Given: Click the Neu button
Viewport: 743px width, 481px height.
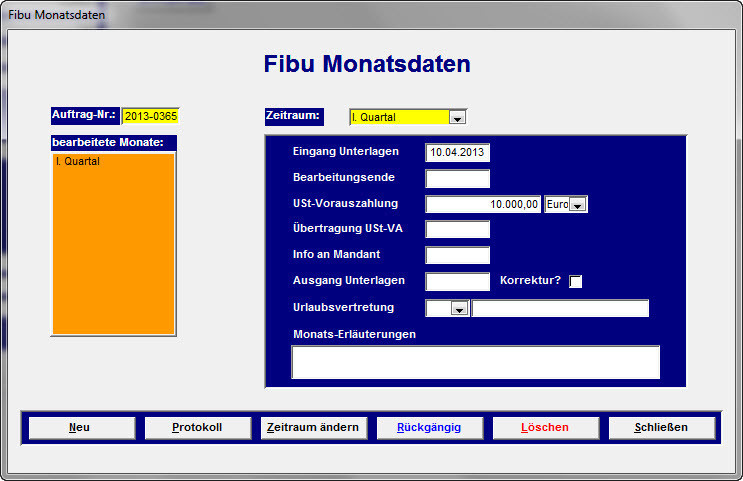Looking at the screenshot, I should pos(82,427).
